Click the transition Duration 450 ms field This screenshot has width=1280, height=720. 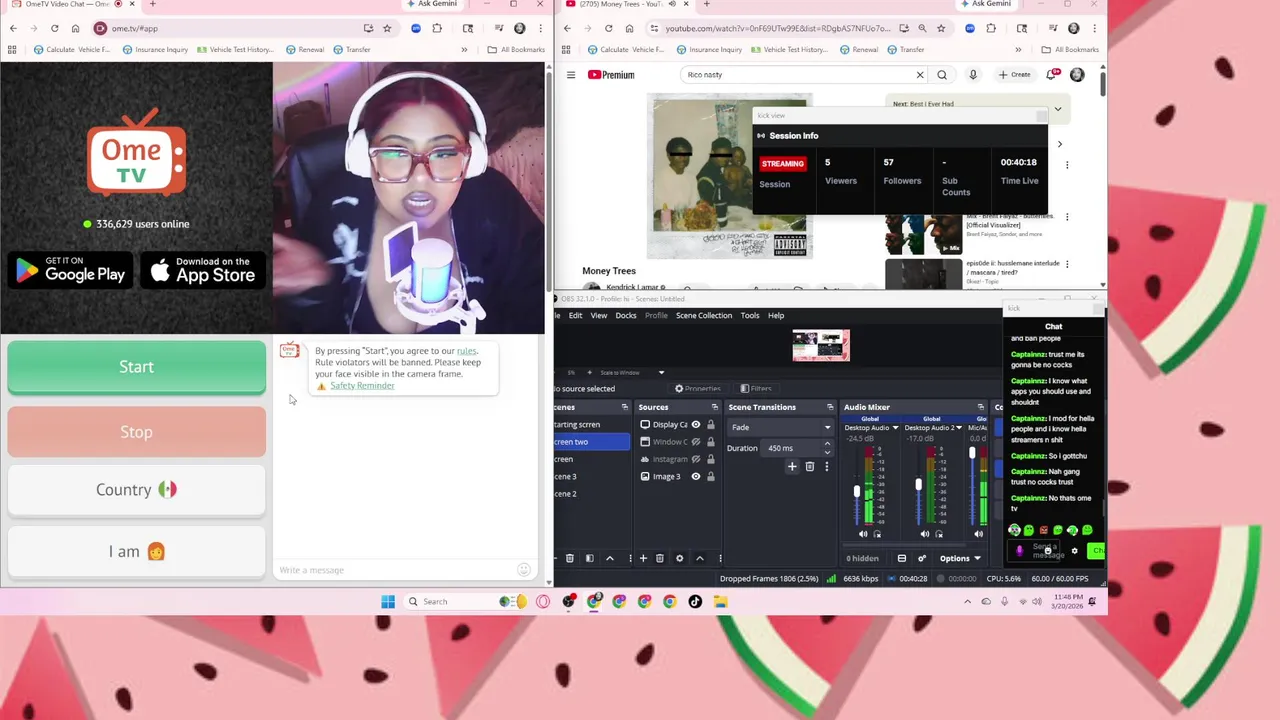tap(796, 448)
